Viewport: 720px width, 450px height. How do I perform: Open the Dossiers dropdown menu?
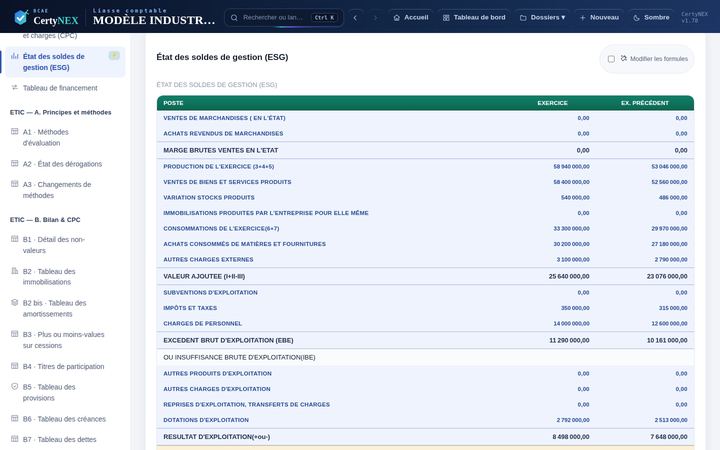542,17
